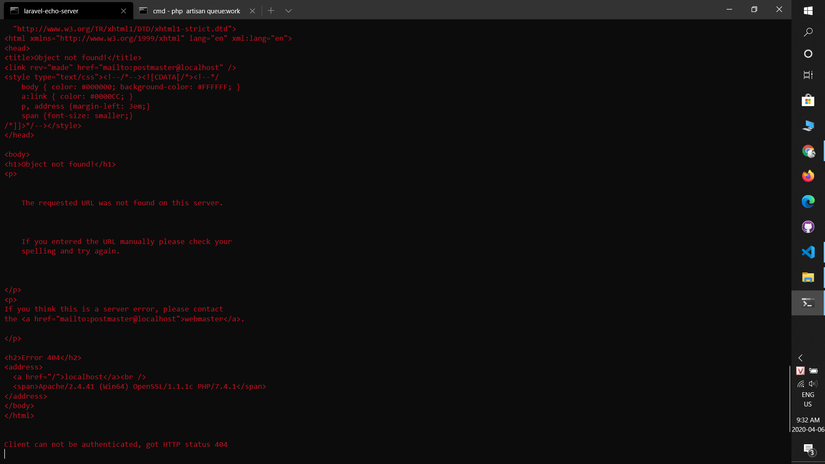825x464 pixels.
Task: Switch to Visual Studio Code on taskbar
Action: pyautogui.click(x=808, y=252)
